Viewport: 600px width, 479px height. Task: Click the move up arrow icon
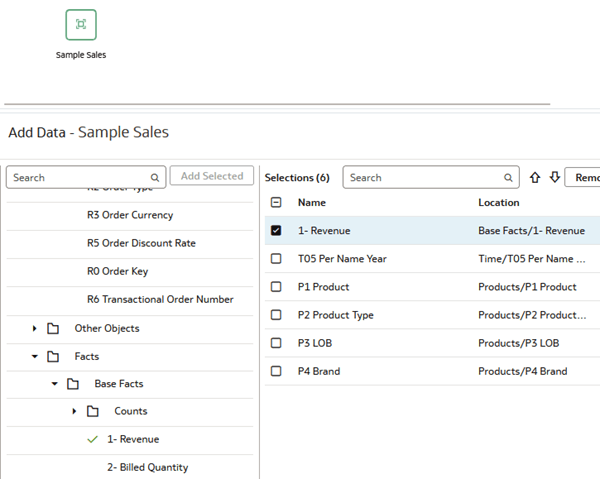[x=535, y=178]
